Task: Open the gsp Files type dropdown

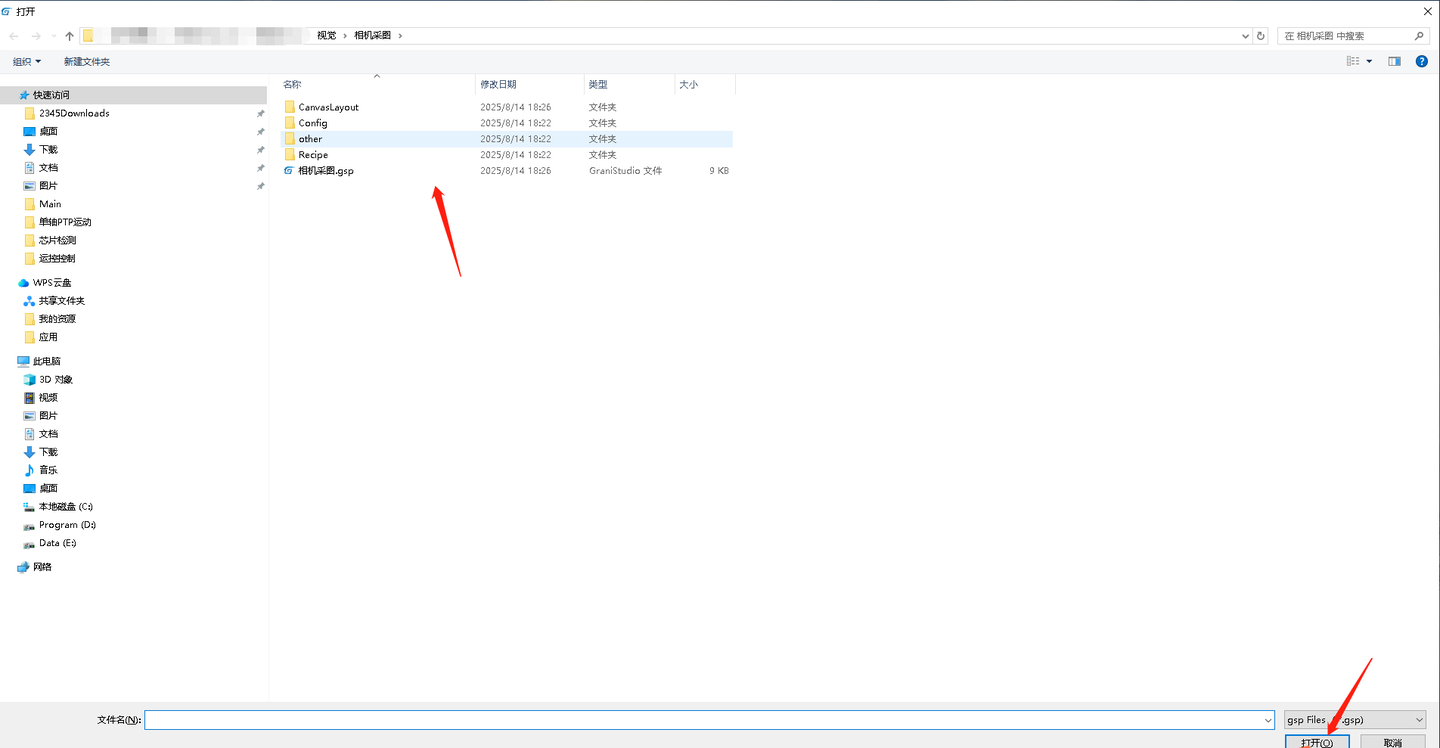Action: pos(1356,720)
